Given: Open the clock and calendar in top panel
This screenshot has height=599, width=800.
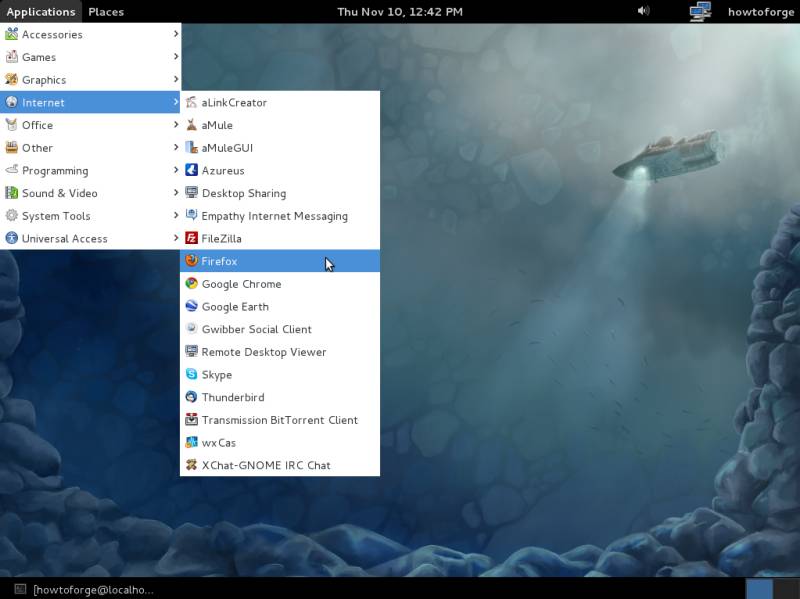Looking at the screenshot, I should pyautogui.click(x=400, y=12).
